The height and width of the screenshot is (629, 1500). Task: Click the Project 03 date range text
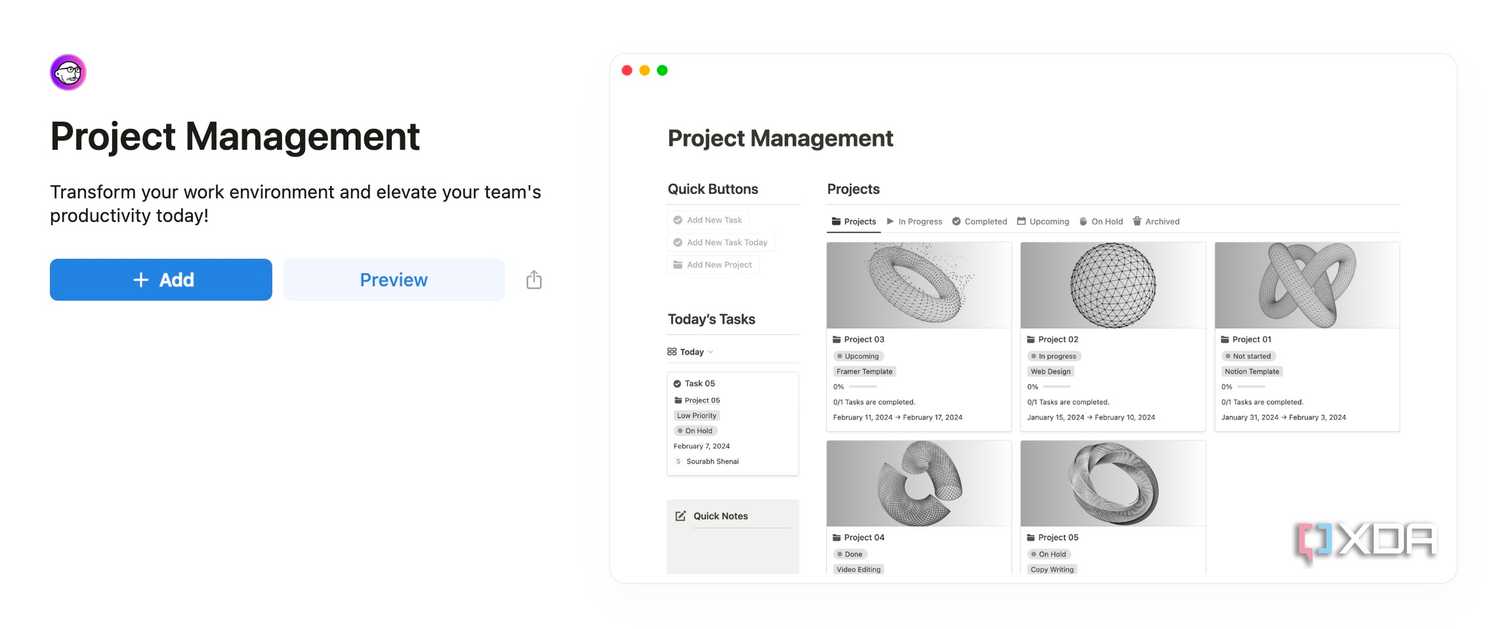[898, 418]
